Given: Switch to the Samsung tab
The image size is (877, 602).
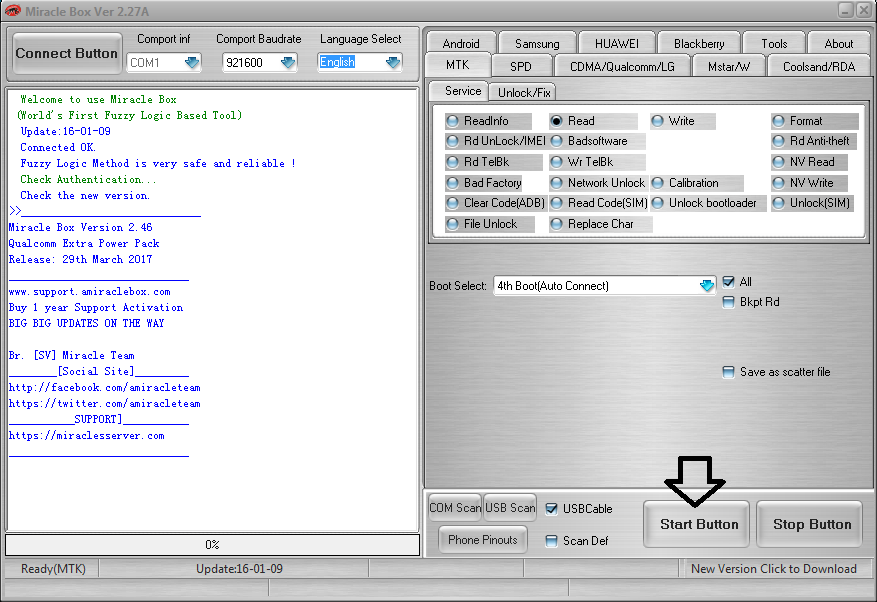Looking at the screenshot, I should (x=537, y=43).
